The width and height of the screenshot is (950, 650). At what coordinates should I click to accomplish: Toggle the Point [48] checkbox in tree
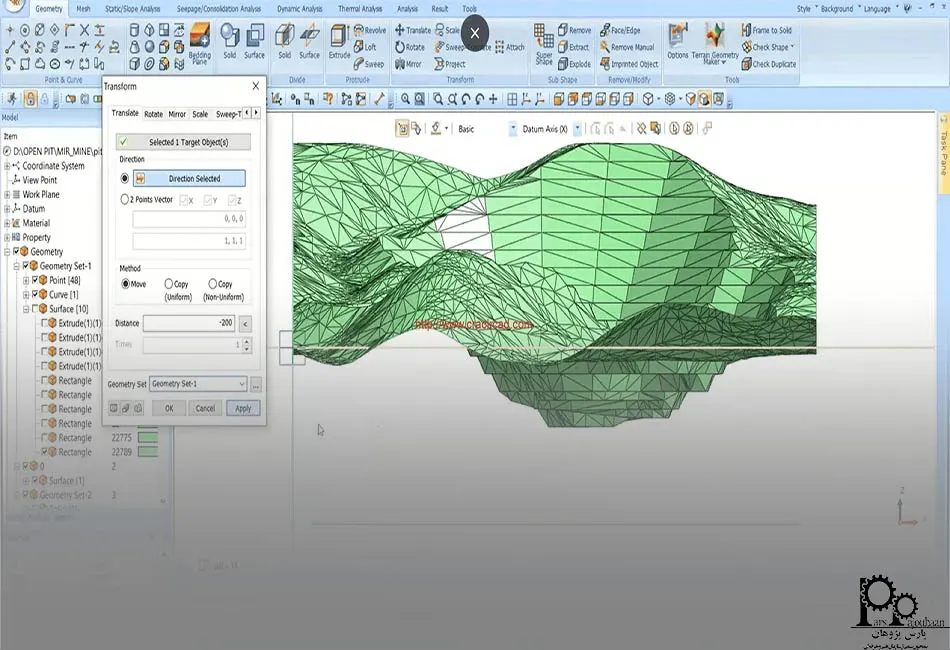tap(36, 281)
